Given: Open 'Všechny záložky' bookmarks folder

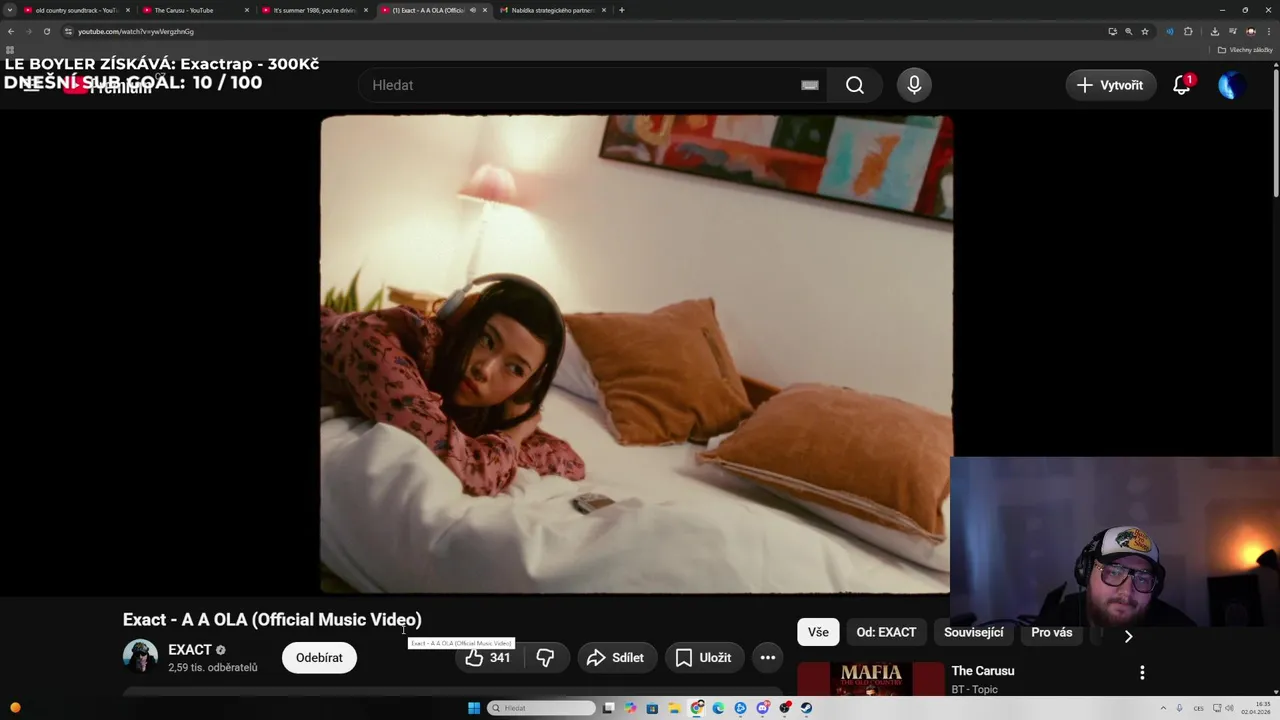Looking at the screenshot, I should [x=1245, y=49].
